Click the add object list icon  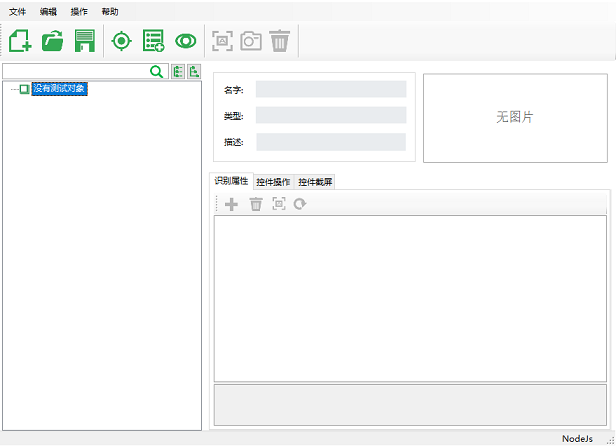tap(153, 41)
